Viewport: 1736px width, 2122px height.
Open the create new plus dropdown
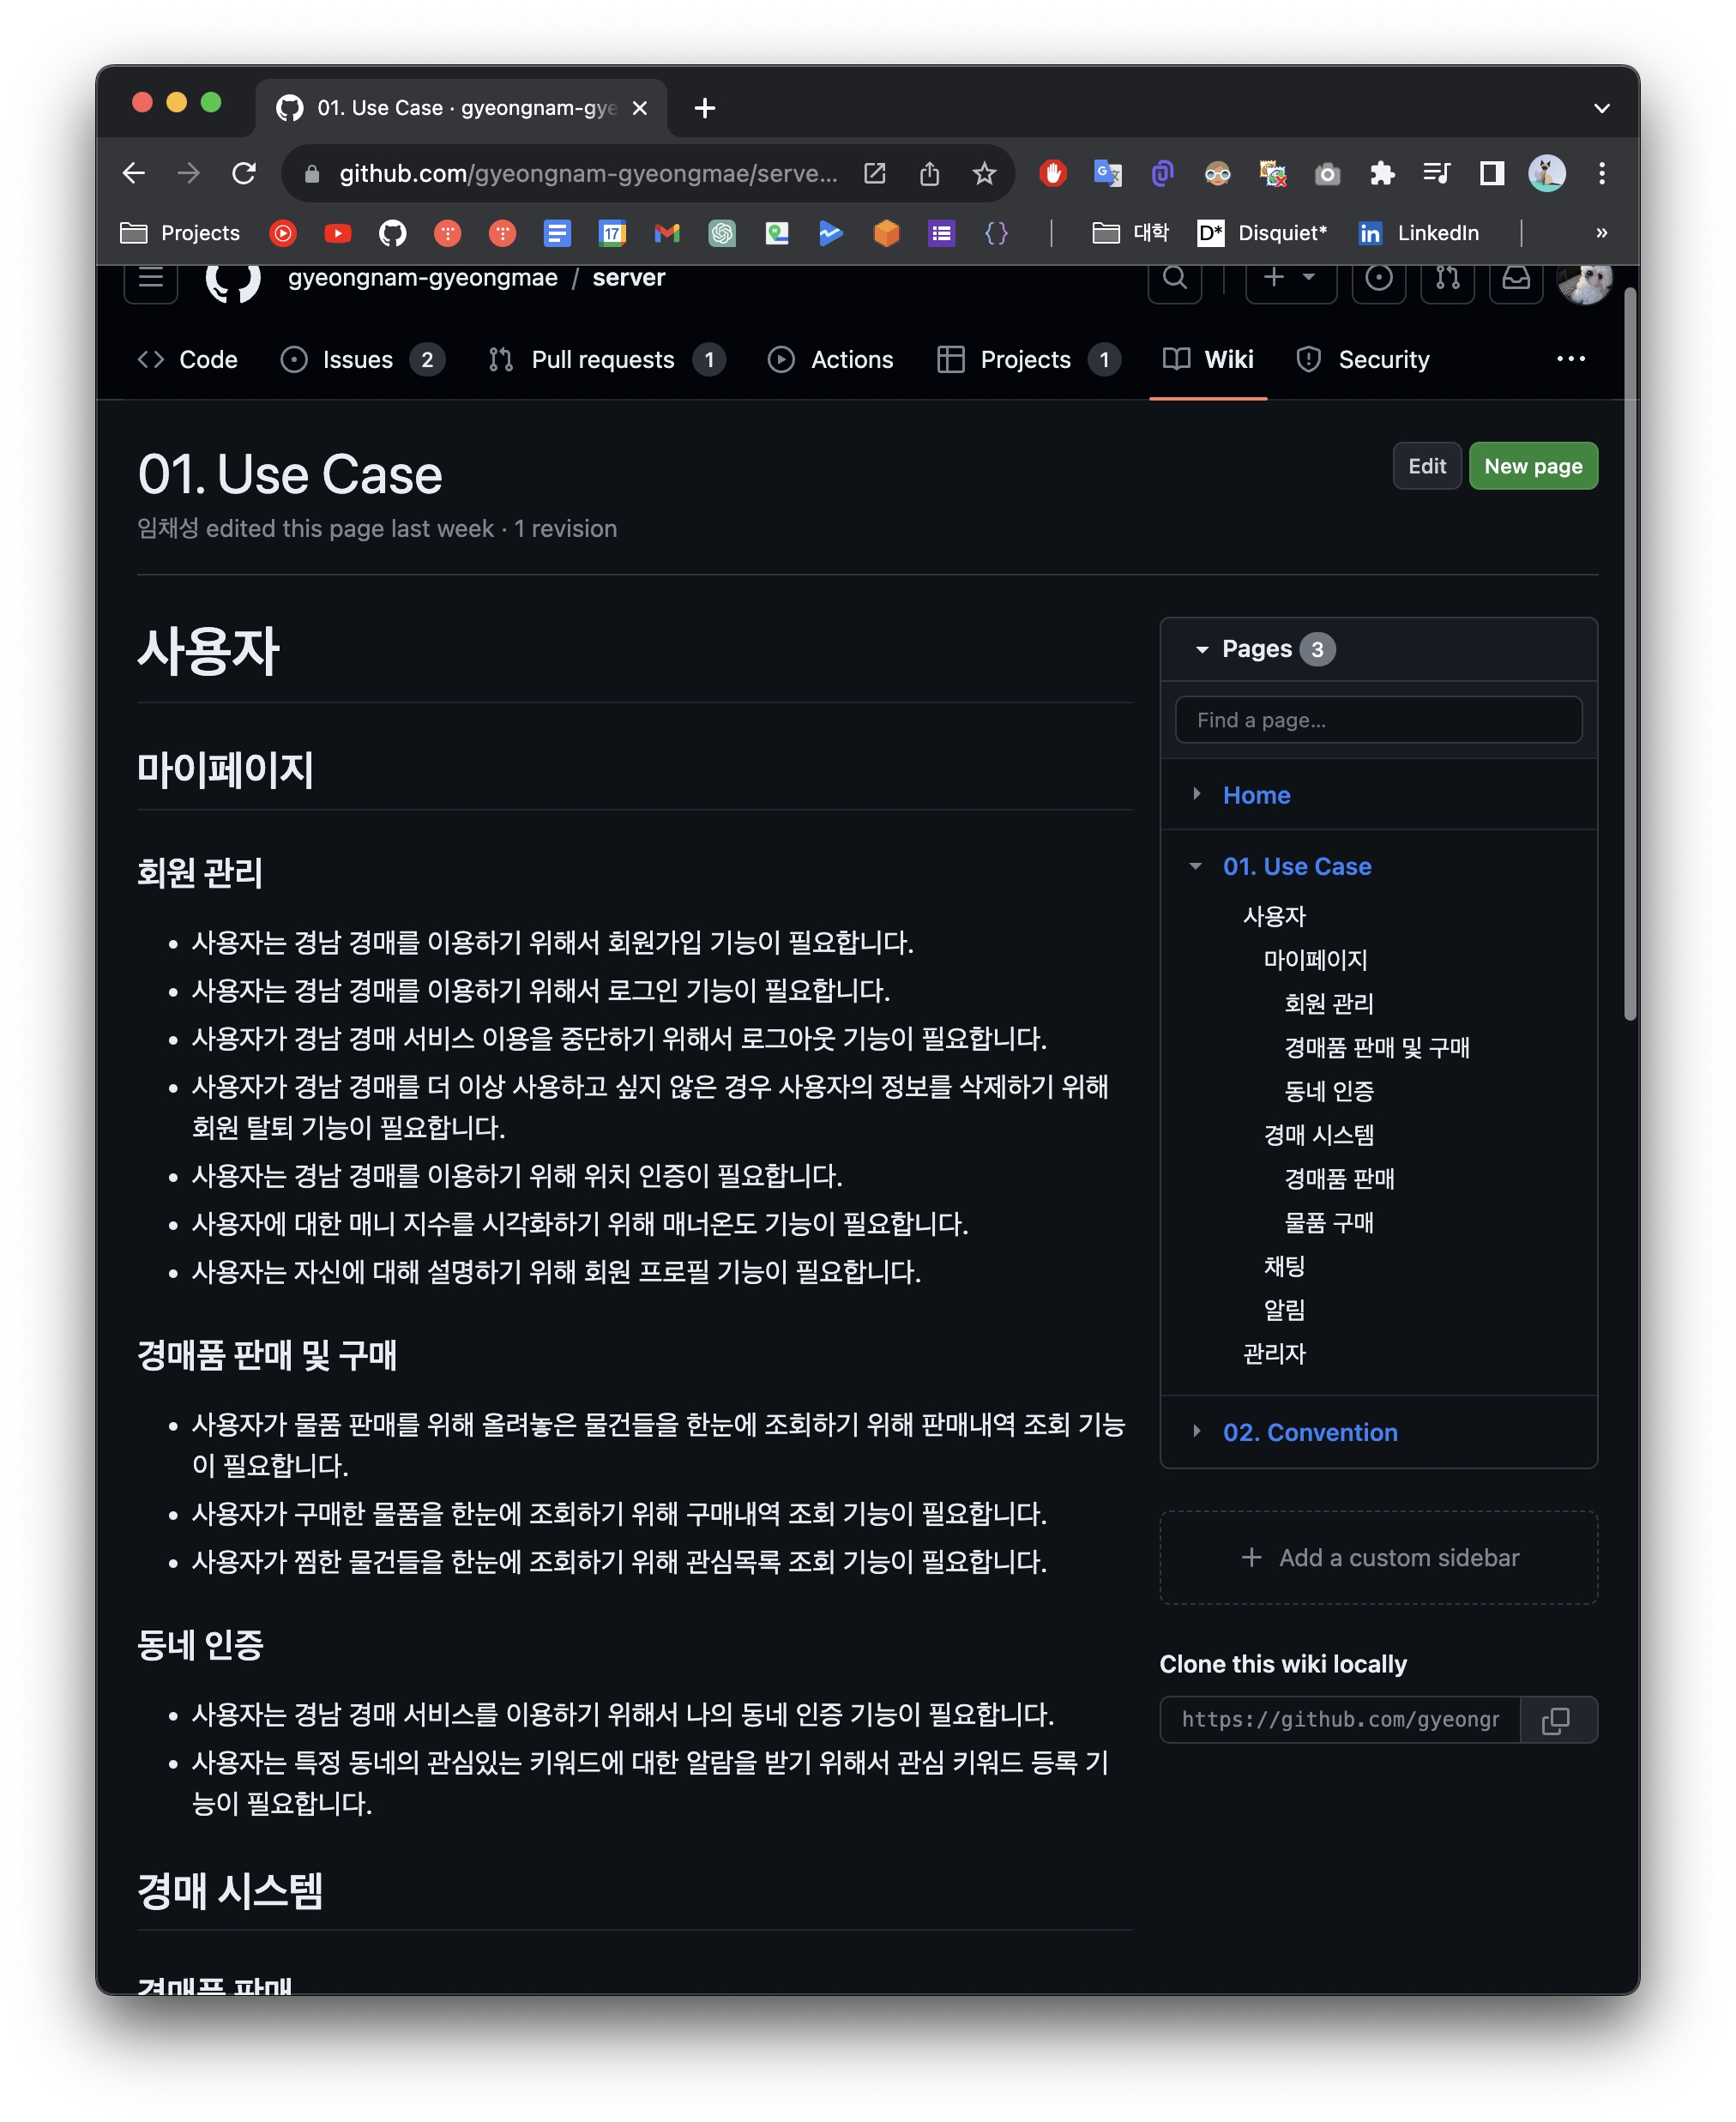[1290, 278]
